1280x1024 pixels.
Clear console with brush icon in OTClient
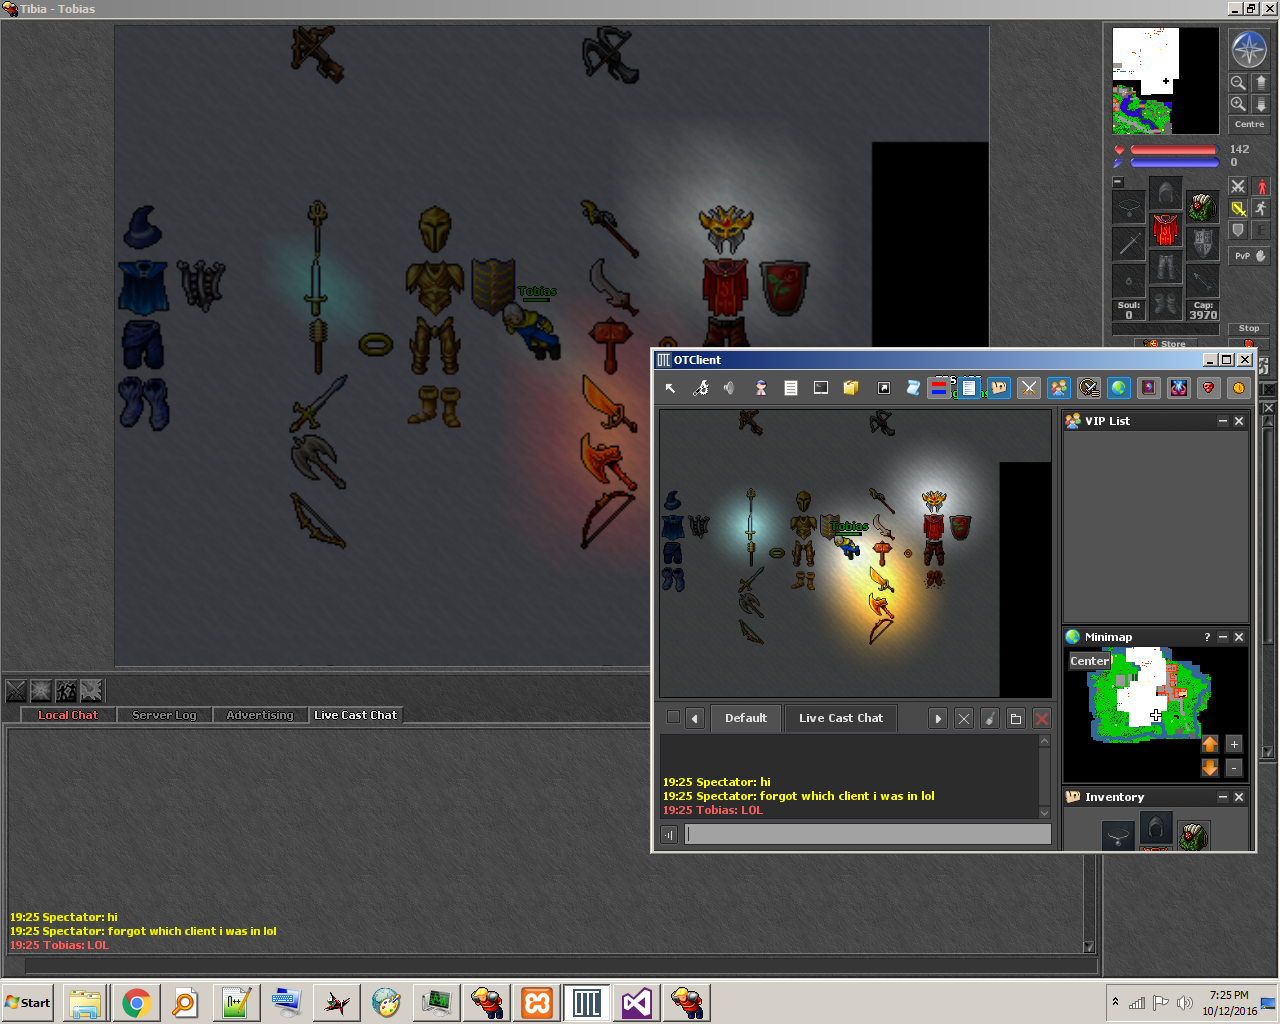(990, 718)
